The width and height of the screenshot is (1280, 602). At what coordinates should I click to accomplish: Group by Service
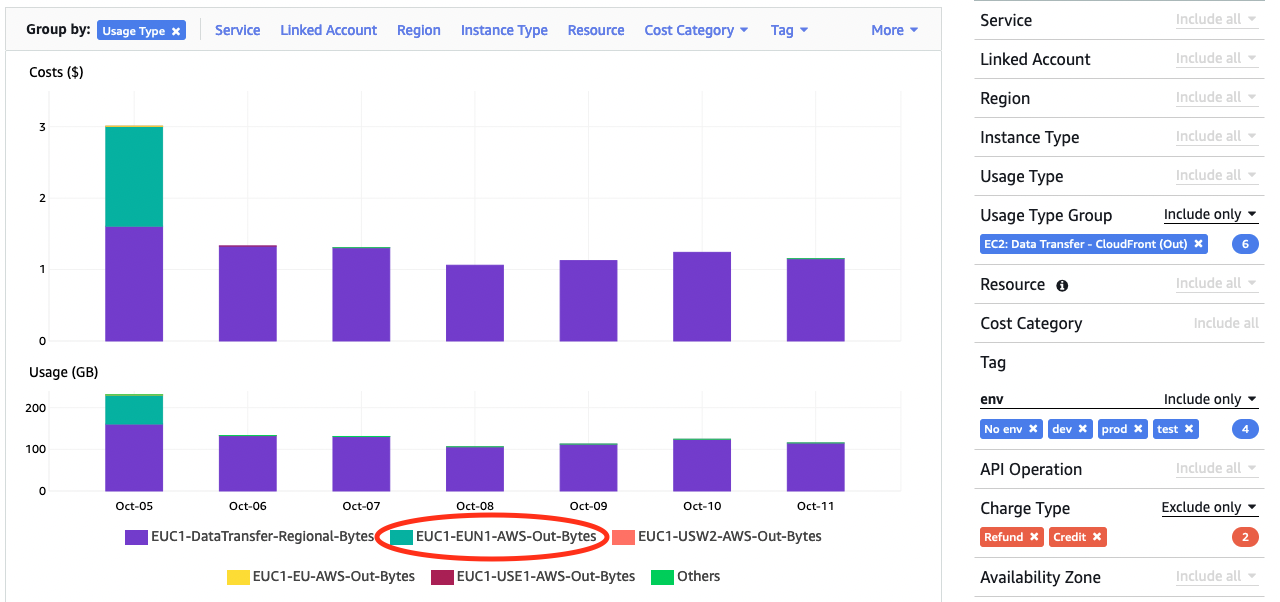[x=238, y=30]
